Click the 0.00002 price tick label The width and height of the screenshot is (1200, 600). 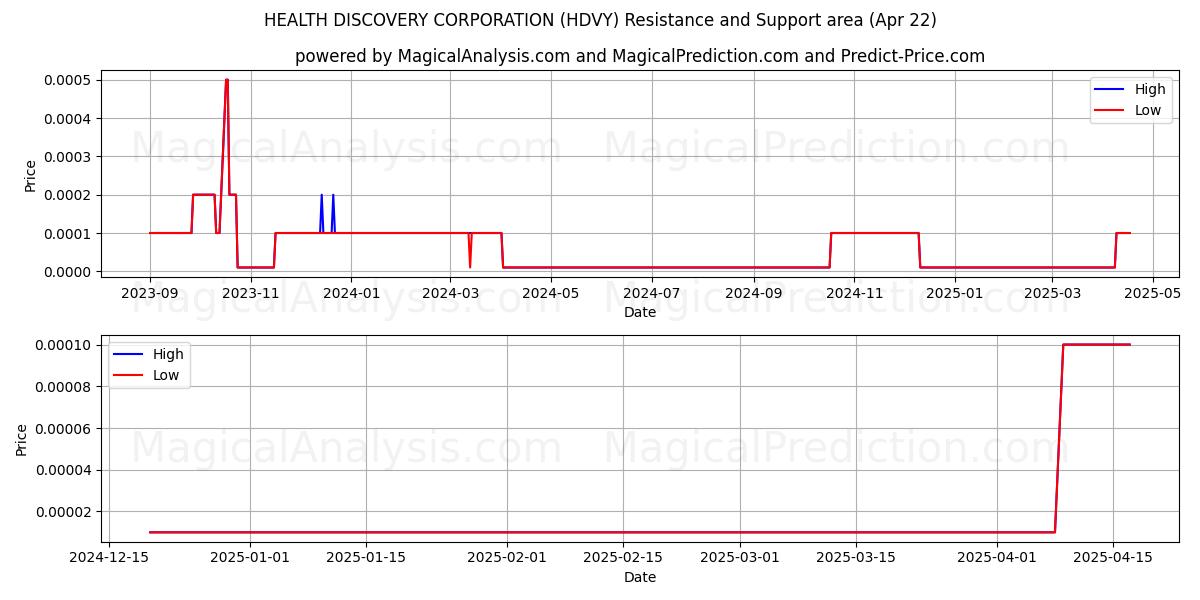click(64, 512)
